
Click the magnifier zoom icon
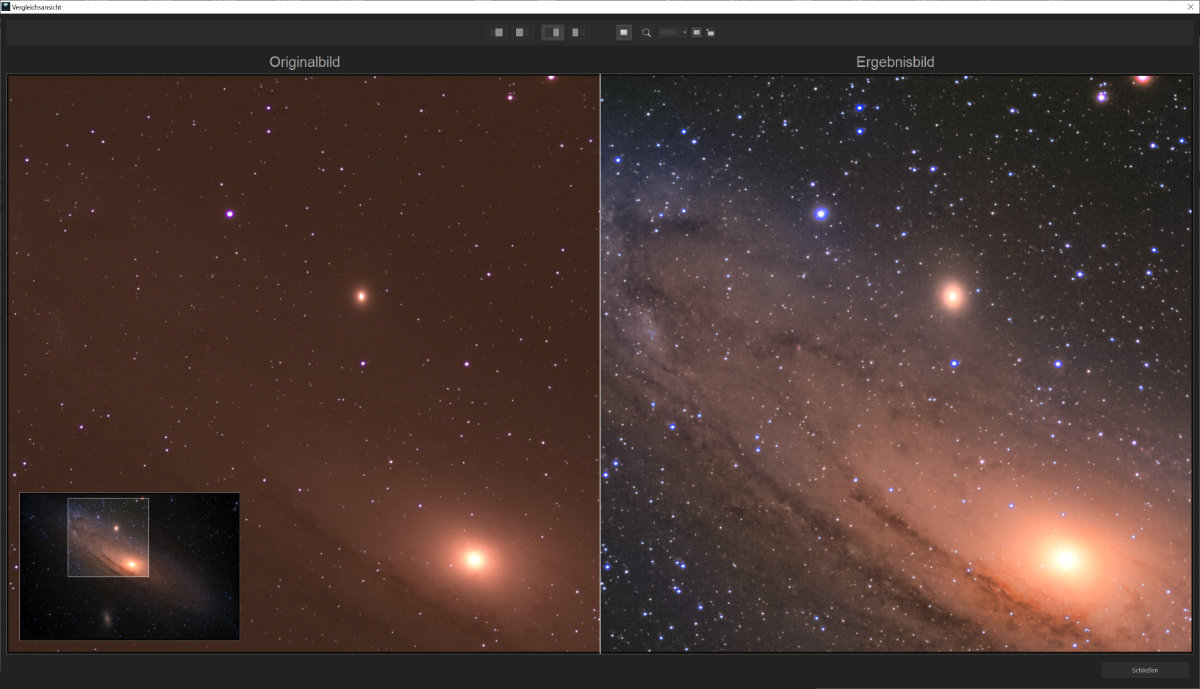point(646,33)
